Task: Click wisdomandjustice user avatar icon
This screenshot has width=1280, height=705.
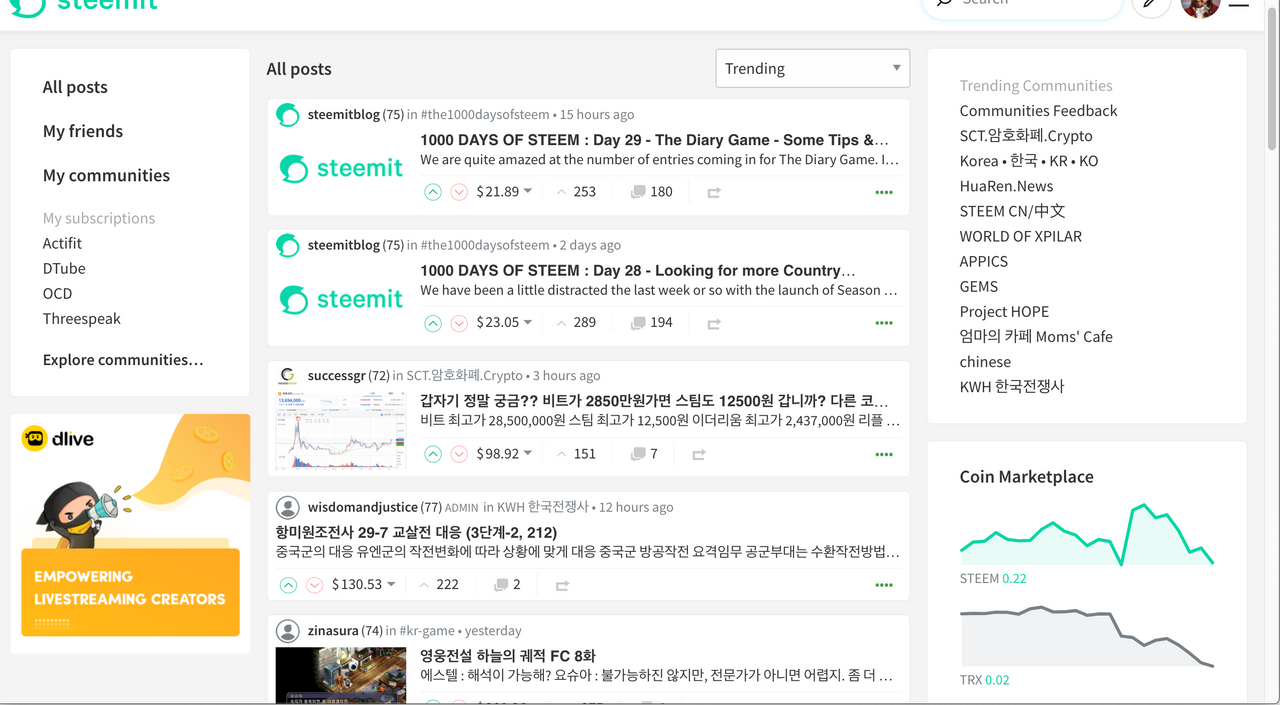Action: pos(288,508)
